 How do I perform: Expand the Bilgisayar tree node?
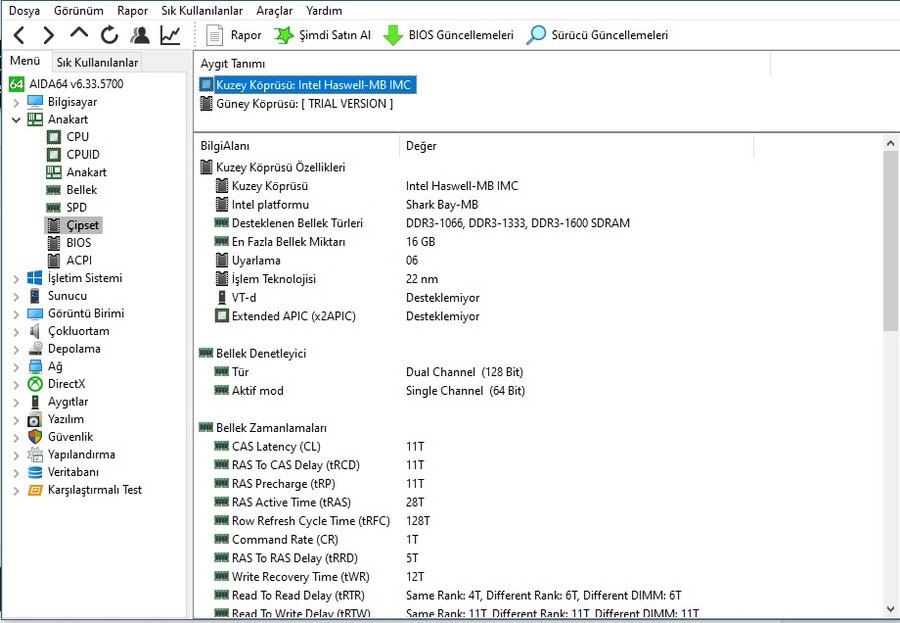(x=16, y=103)
